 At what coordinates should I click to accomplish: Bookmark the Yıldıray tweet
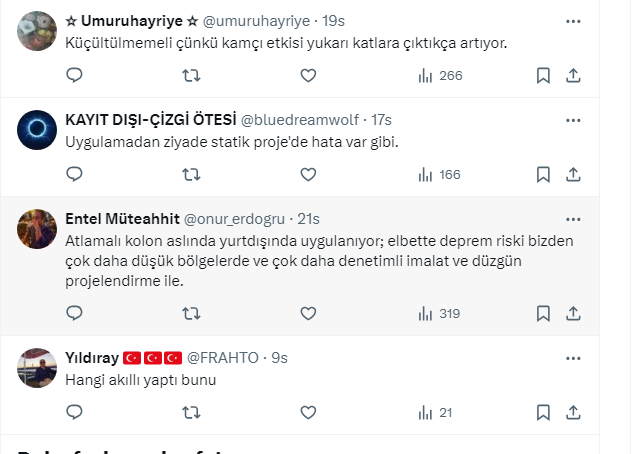click(x=543, y=412)
